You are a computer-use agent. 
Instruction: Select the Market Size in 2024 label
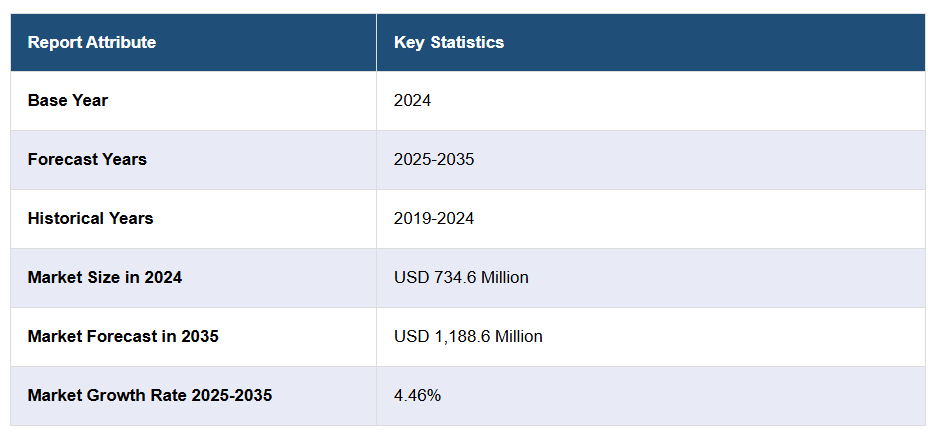[105, 277]
